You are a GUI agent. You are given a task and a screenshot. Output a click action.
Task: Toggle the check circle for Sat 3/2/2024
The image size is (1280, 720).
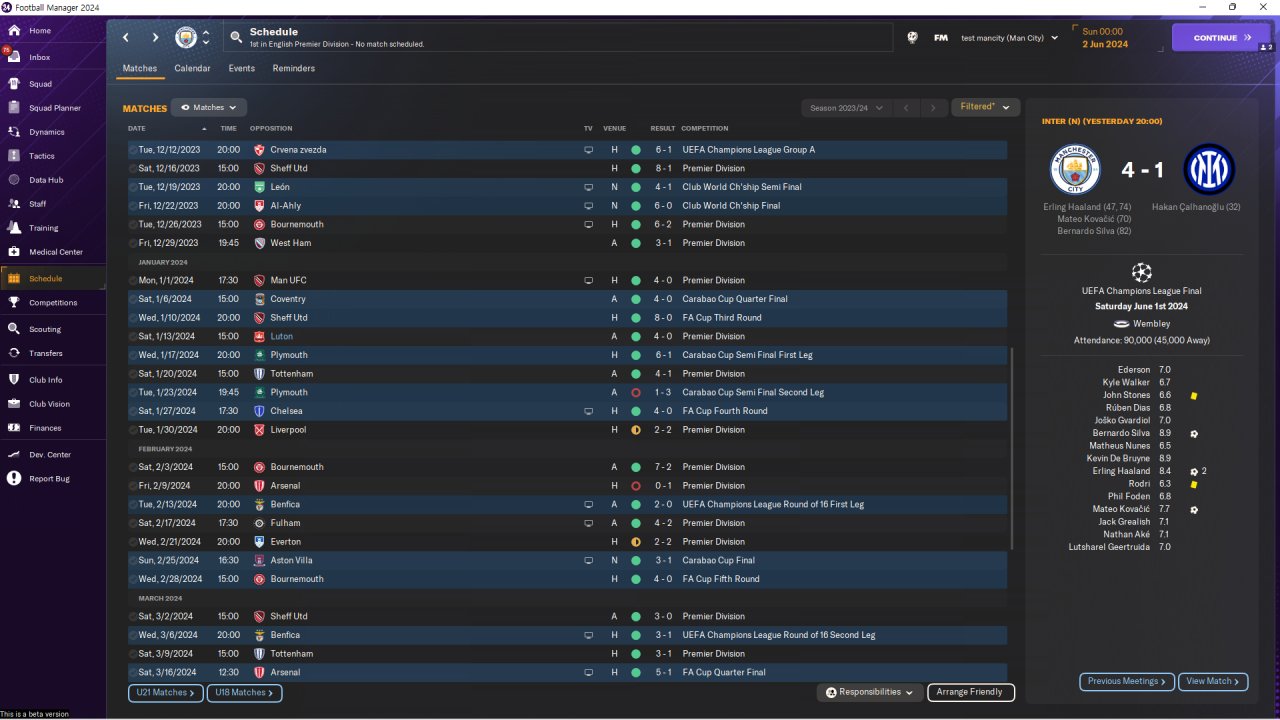tap(133, 617)
